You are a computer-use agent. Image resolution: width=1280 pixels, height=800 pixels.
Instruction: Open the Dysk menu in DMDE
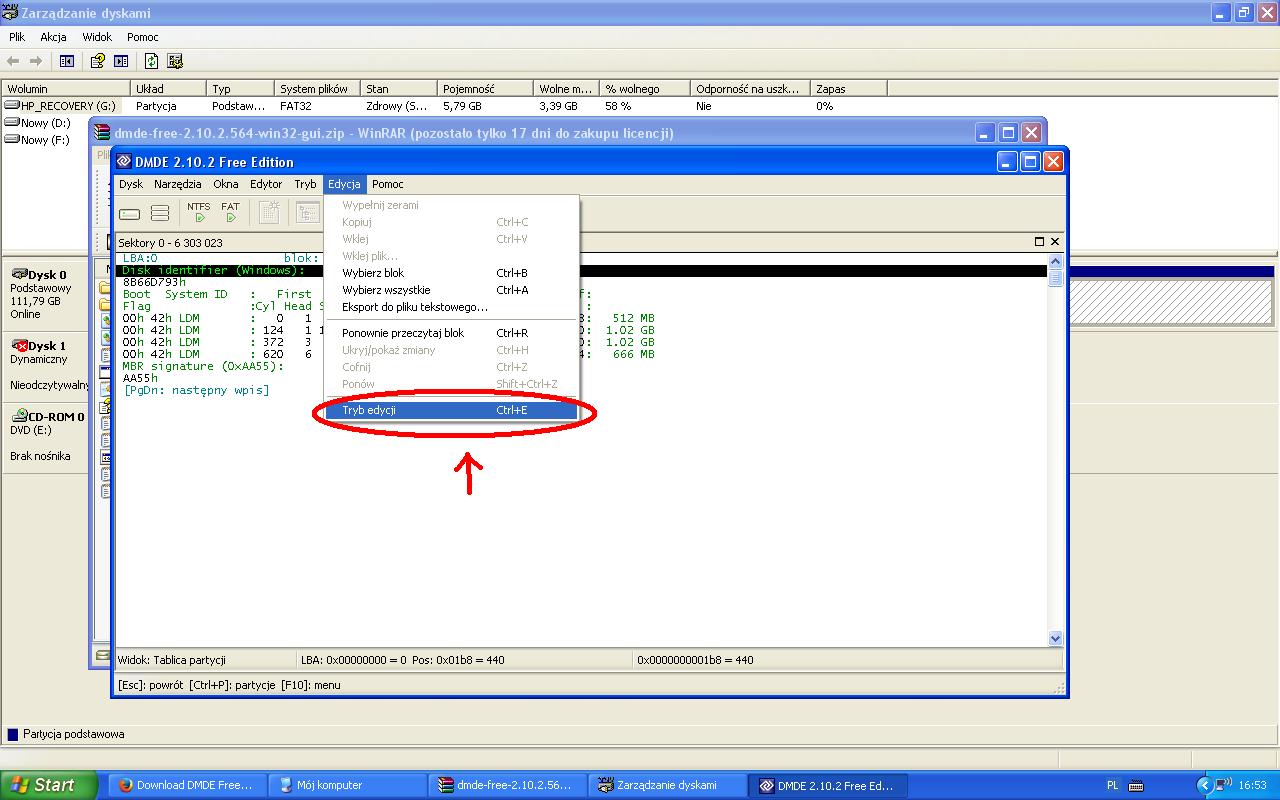pyautogui.click(x=131, y=184)
